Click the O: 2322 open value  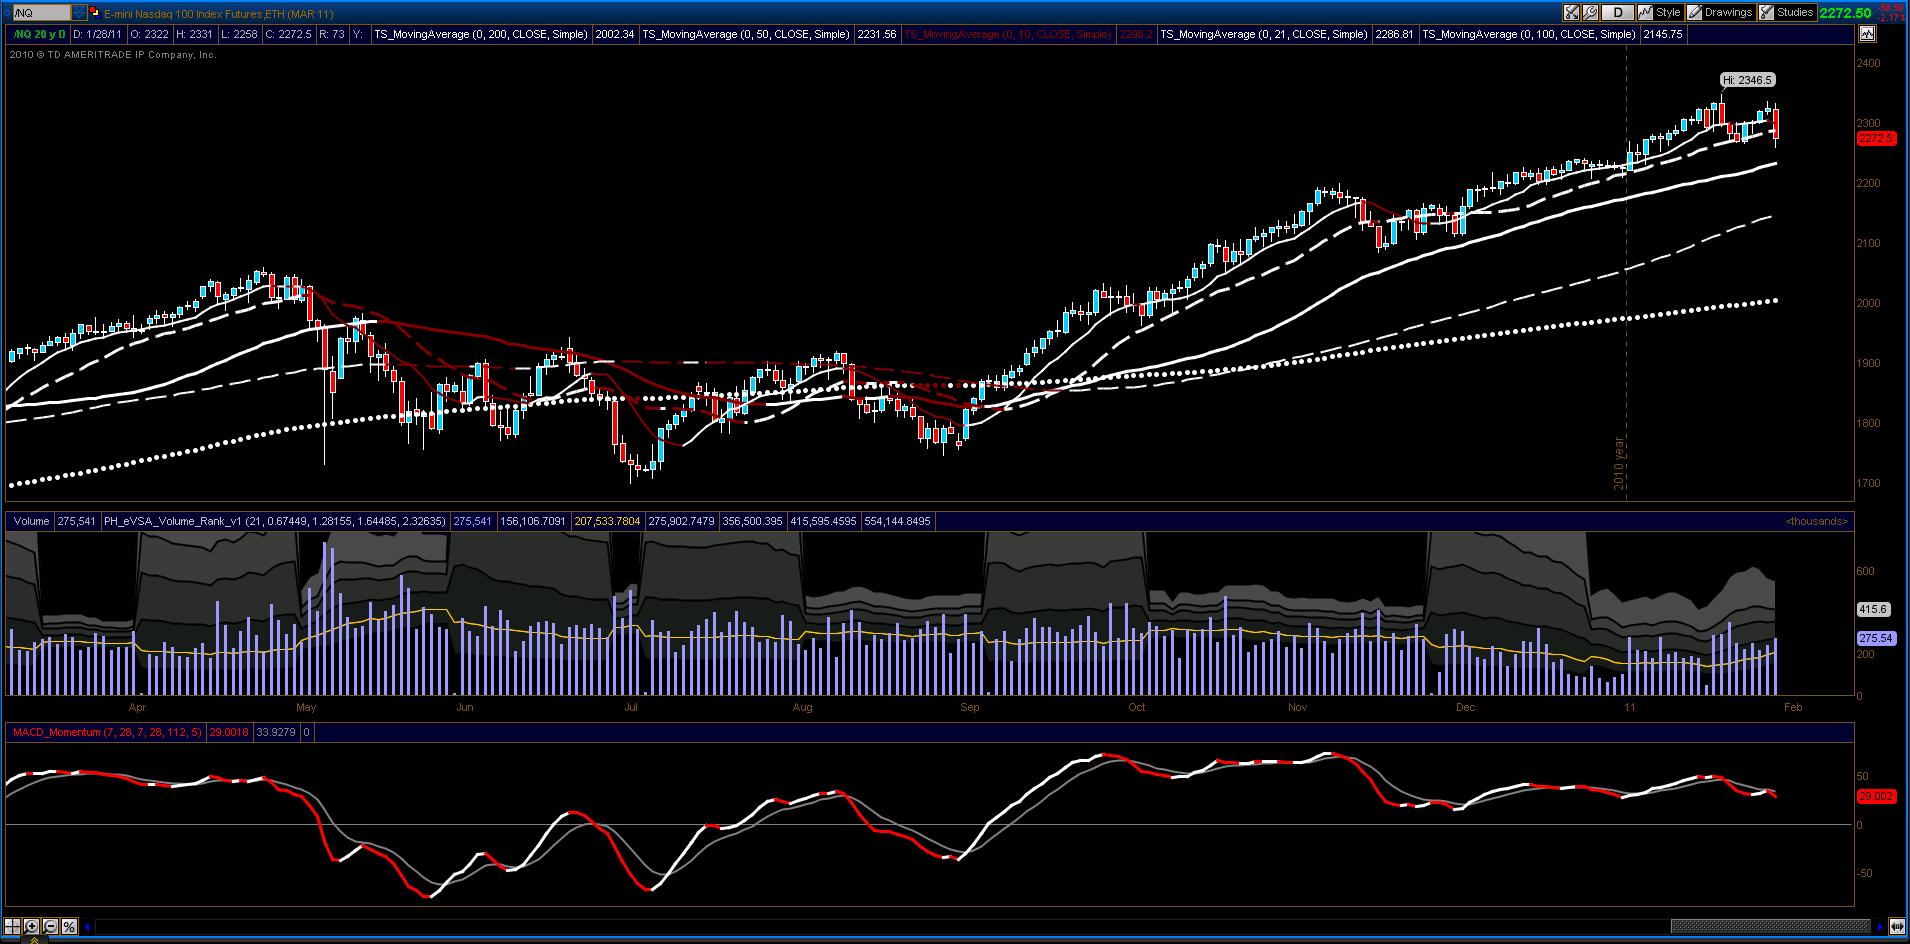click(151, 34)
